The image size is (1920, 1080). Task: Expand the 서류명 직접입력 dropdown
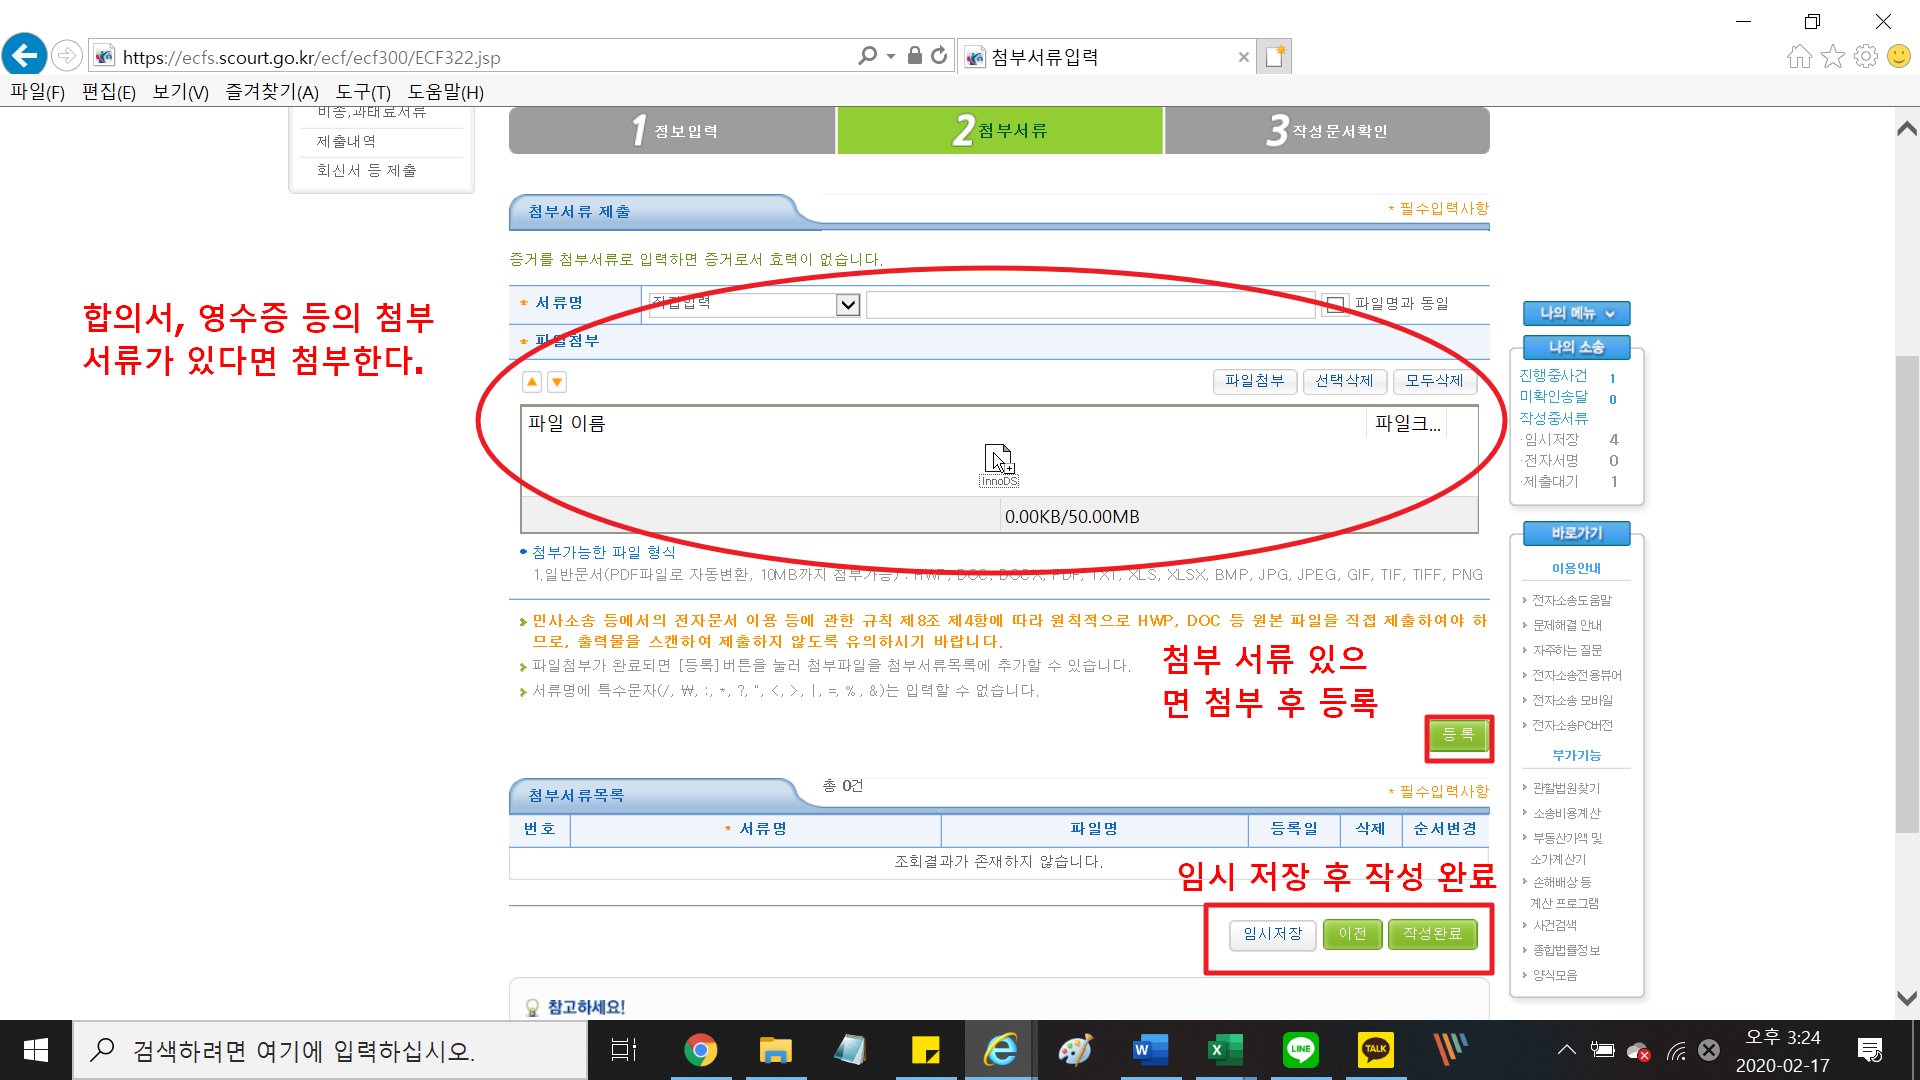(x=847, y=304)
